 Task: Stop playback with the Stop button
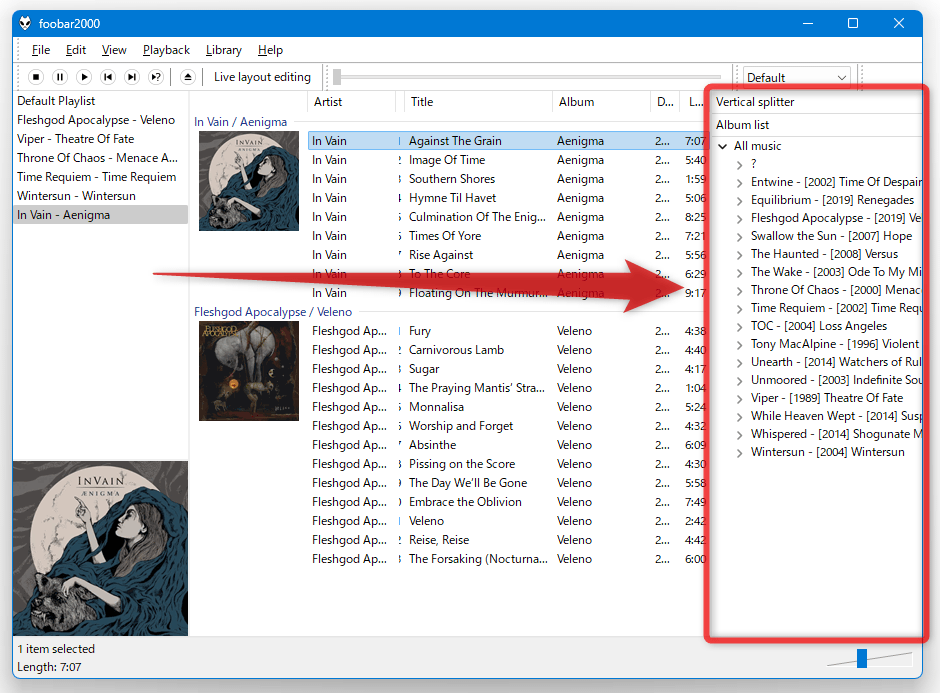(36, 77)
